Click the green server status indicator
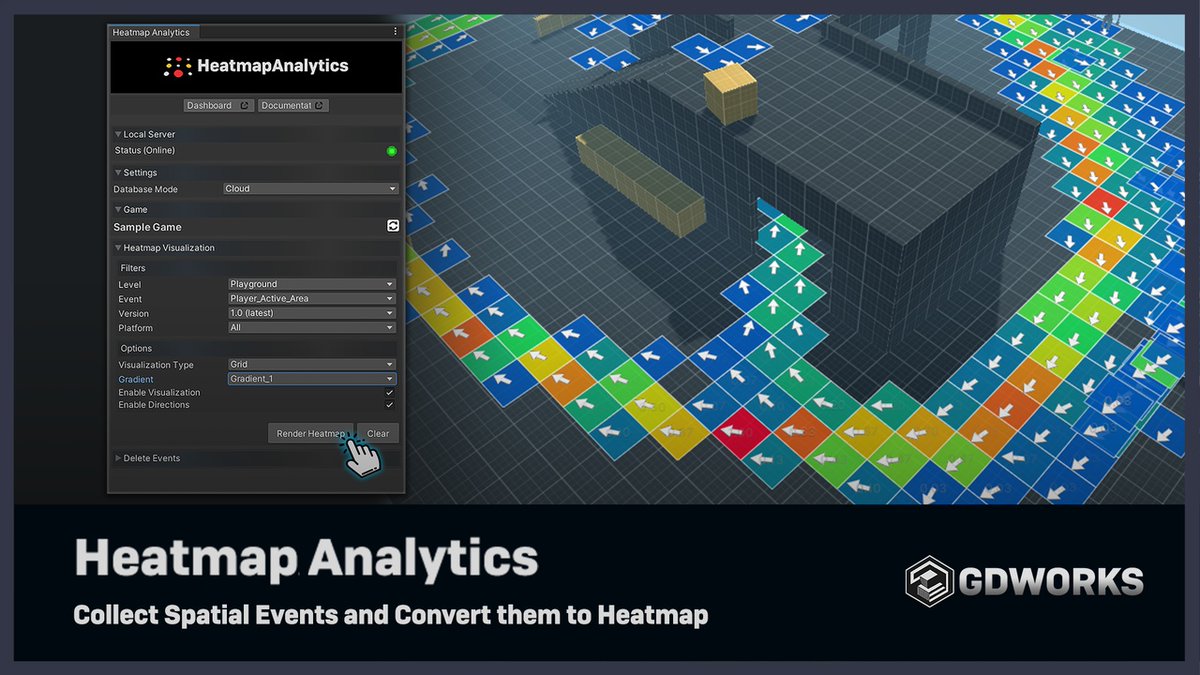This screenshot has height=675, width=1200. click(392, 151)
